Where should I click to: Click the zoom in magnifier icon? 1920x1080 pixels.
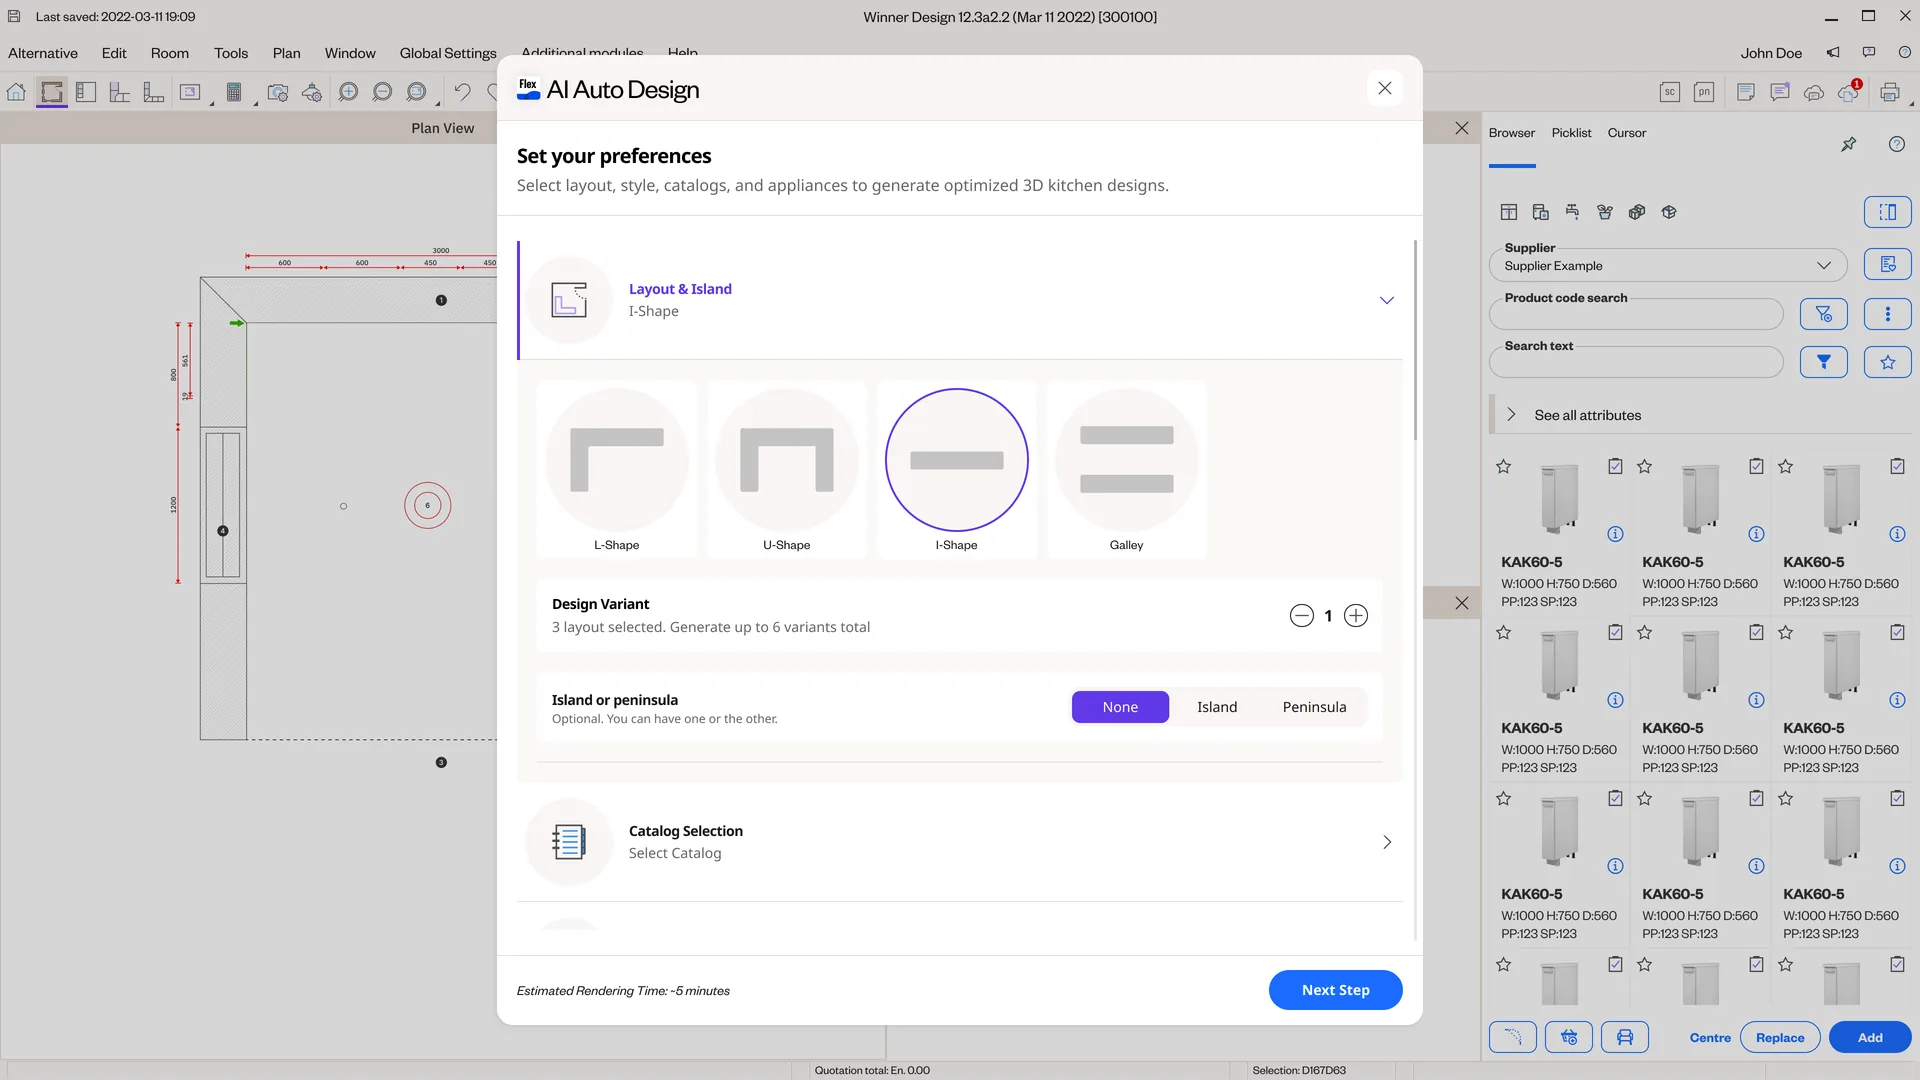(348, 92)
